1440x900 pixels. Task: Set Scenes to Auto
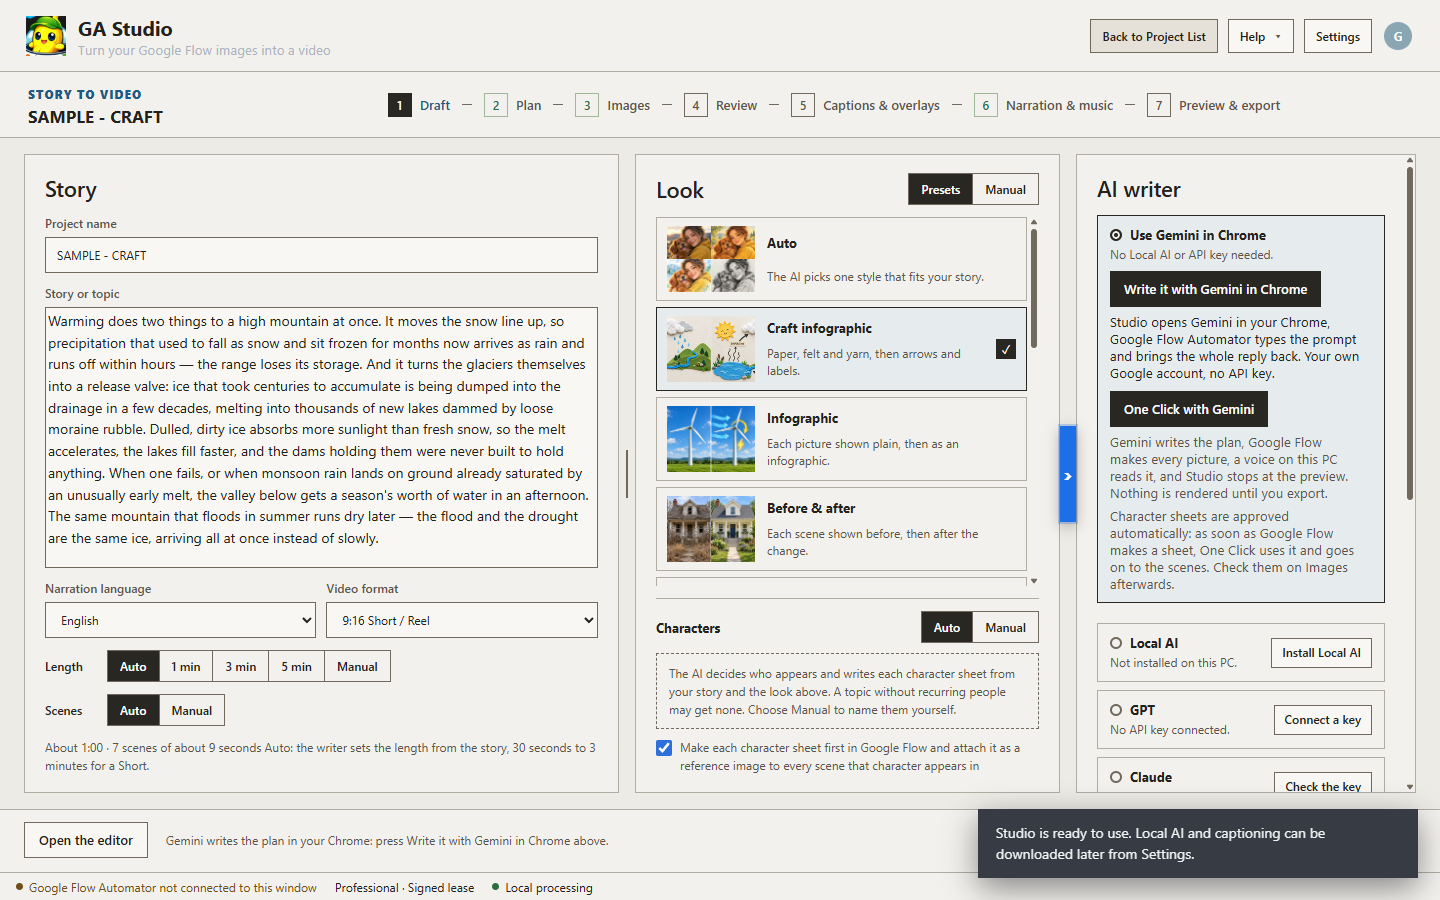(133, 711)
